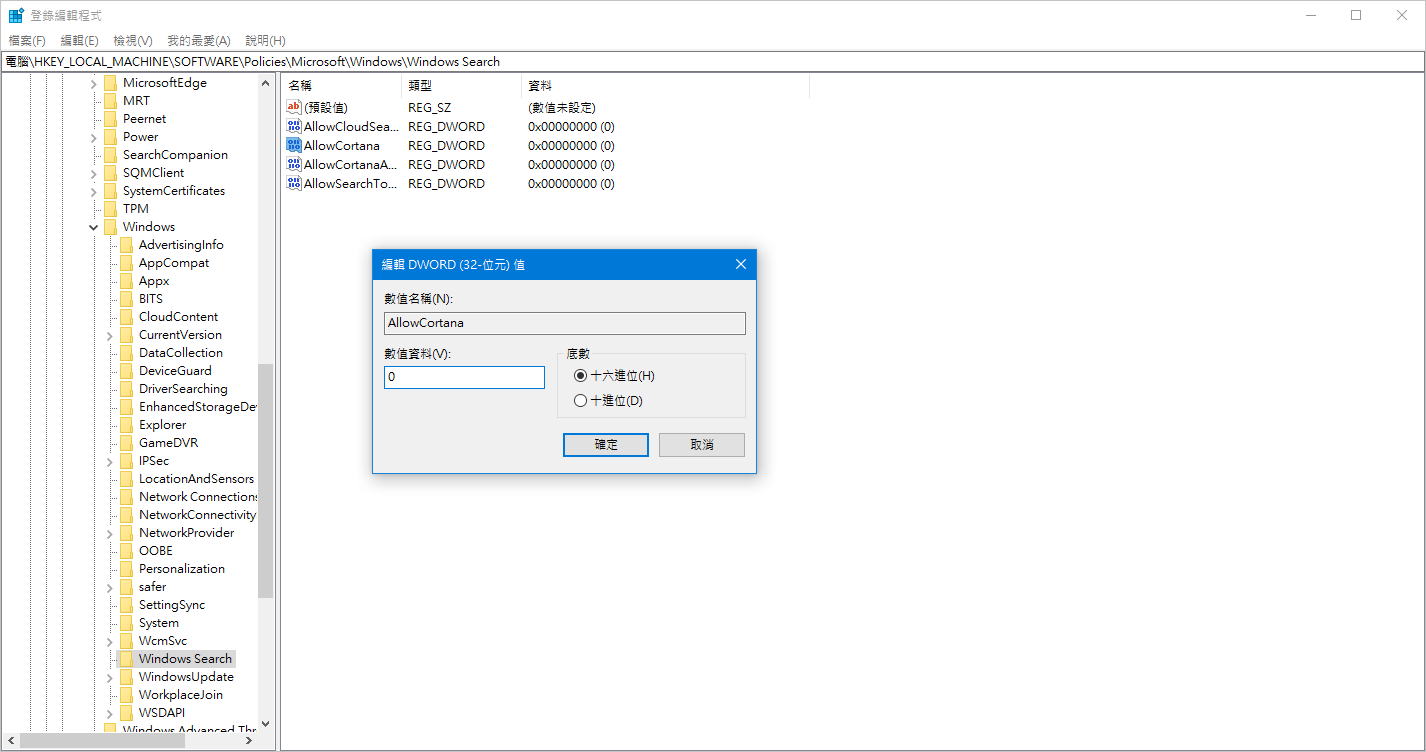Select the DriverSearching tree item
This screenshot has width=1426, height=752.
[x=183, y=389]
